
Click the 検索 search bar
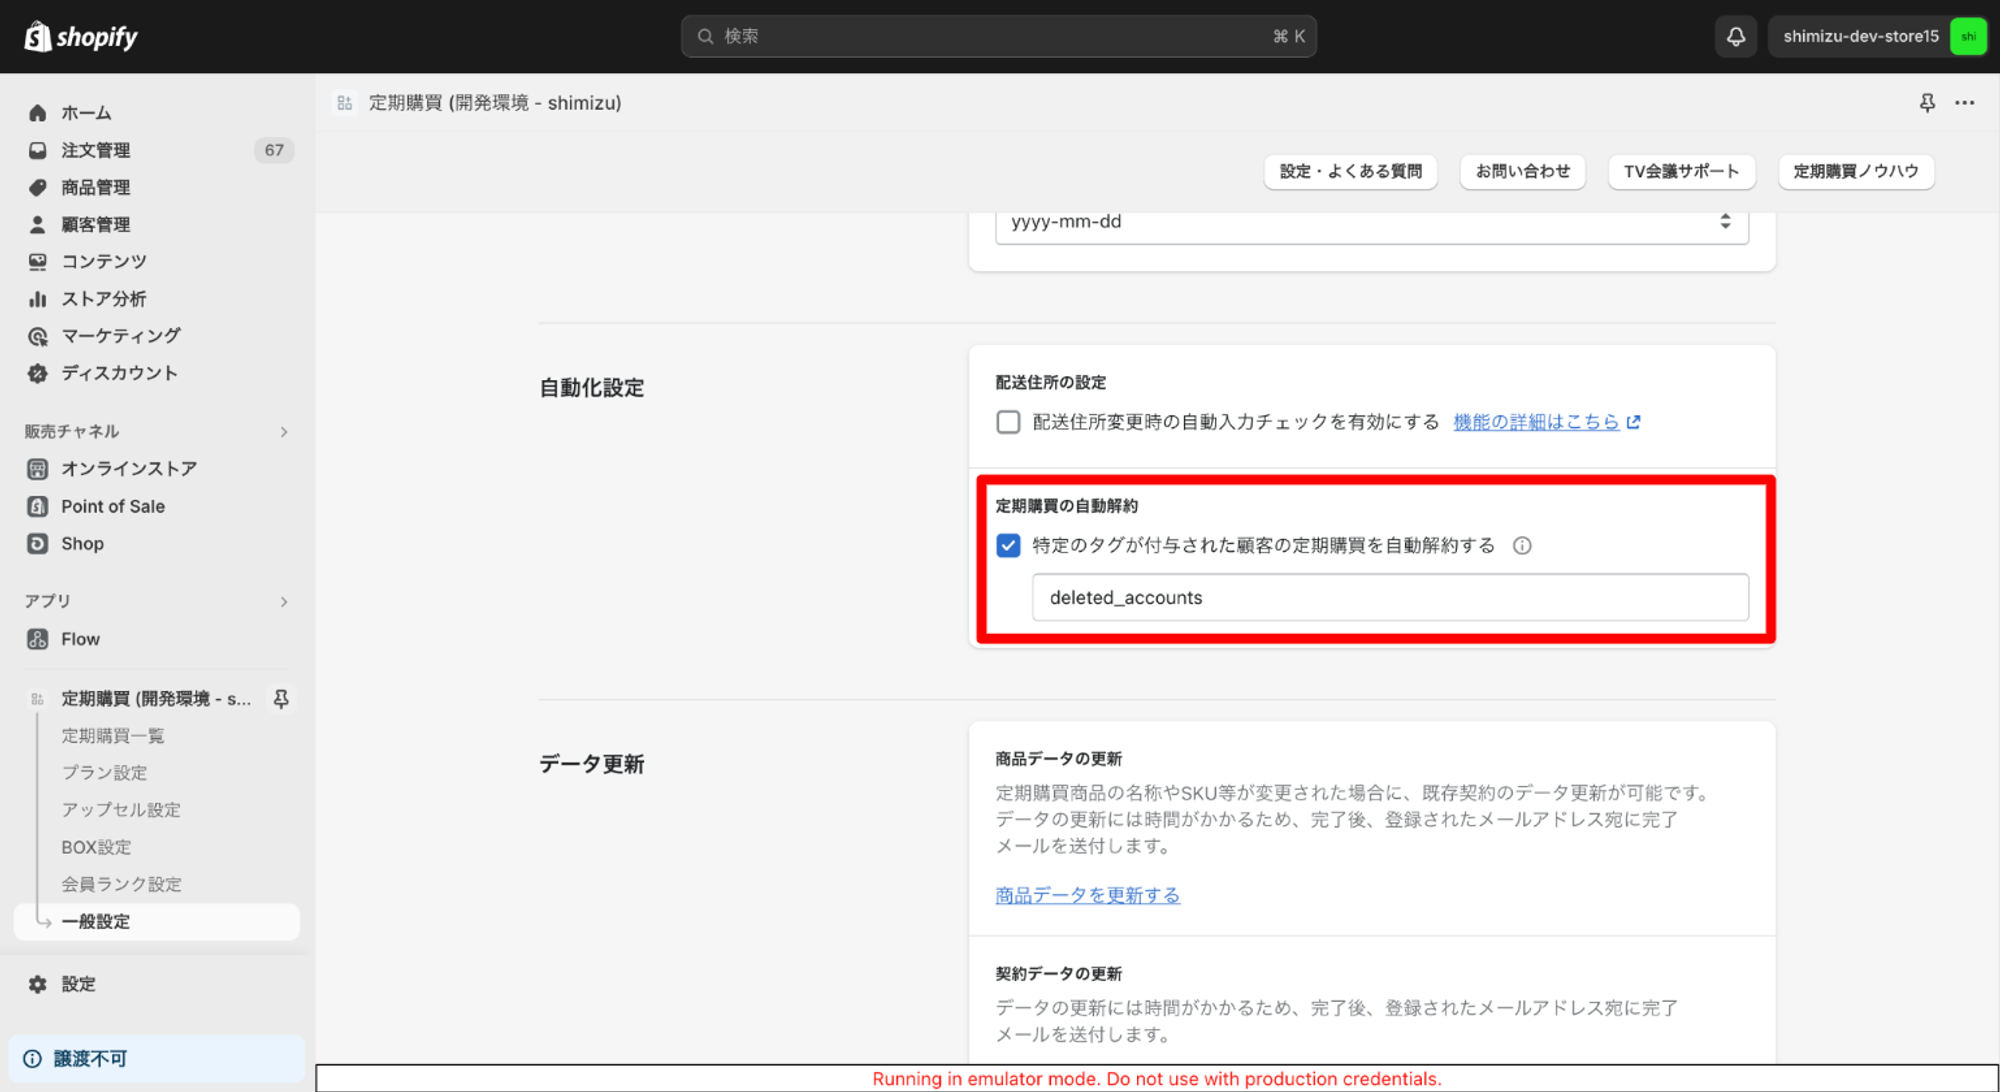click(998, 37)
